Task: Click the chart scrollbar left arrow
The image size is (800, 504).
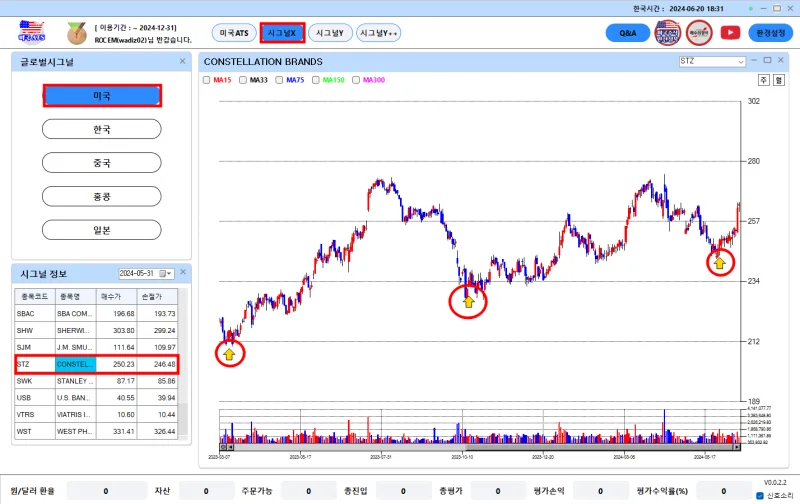Action: [231, 447]
